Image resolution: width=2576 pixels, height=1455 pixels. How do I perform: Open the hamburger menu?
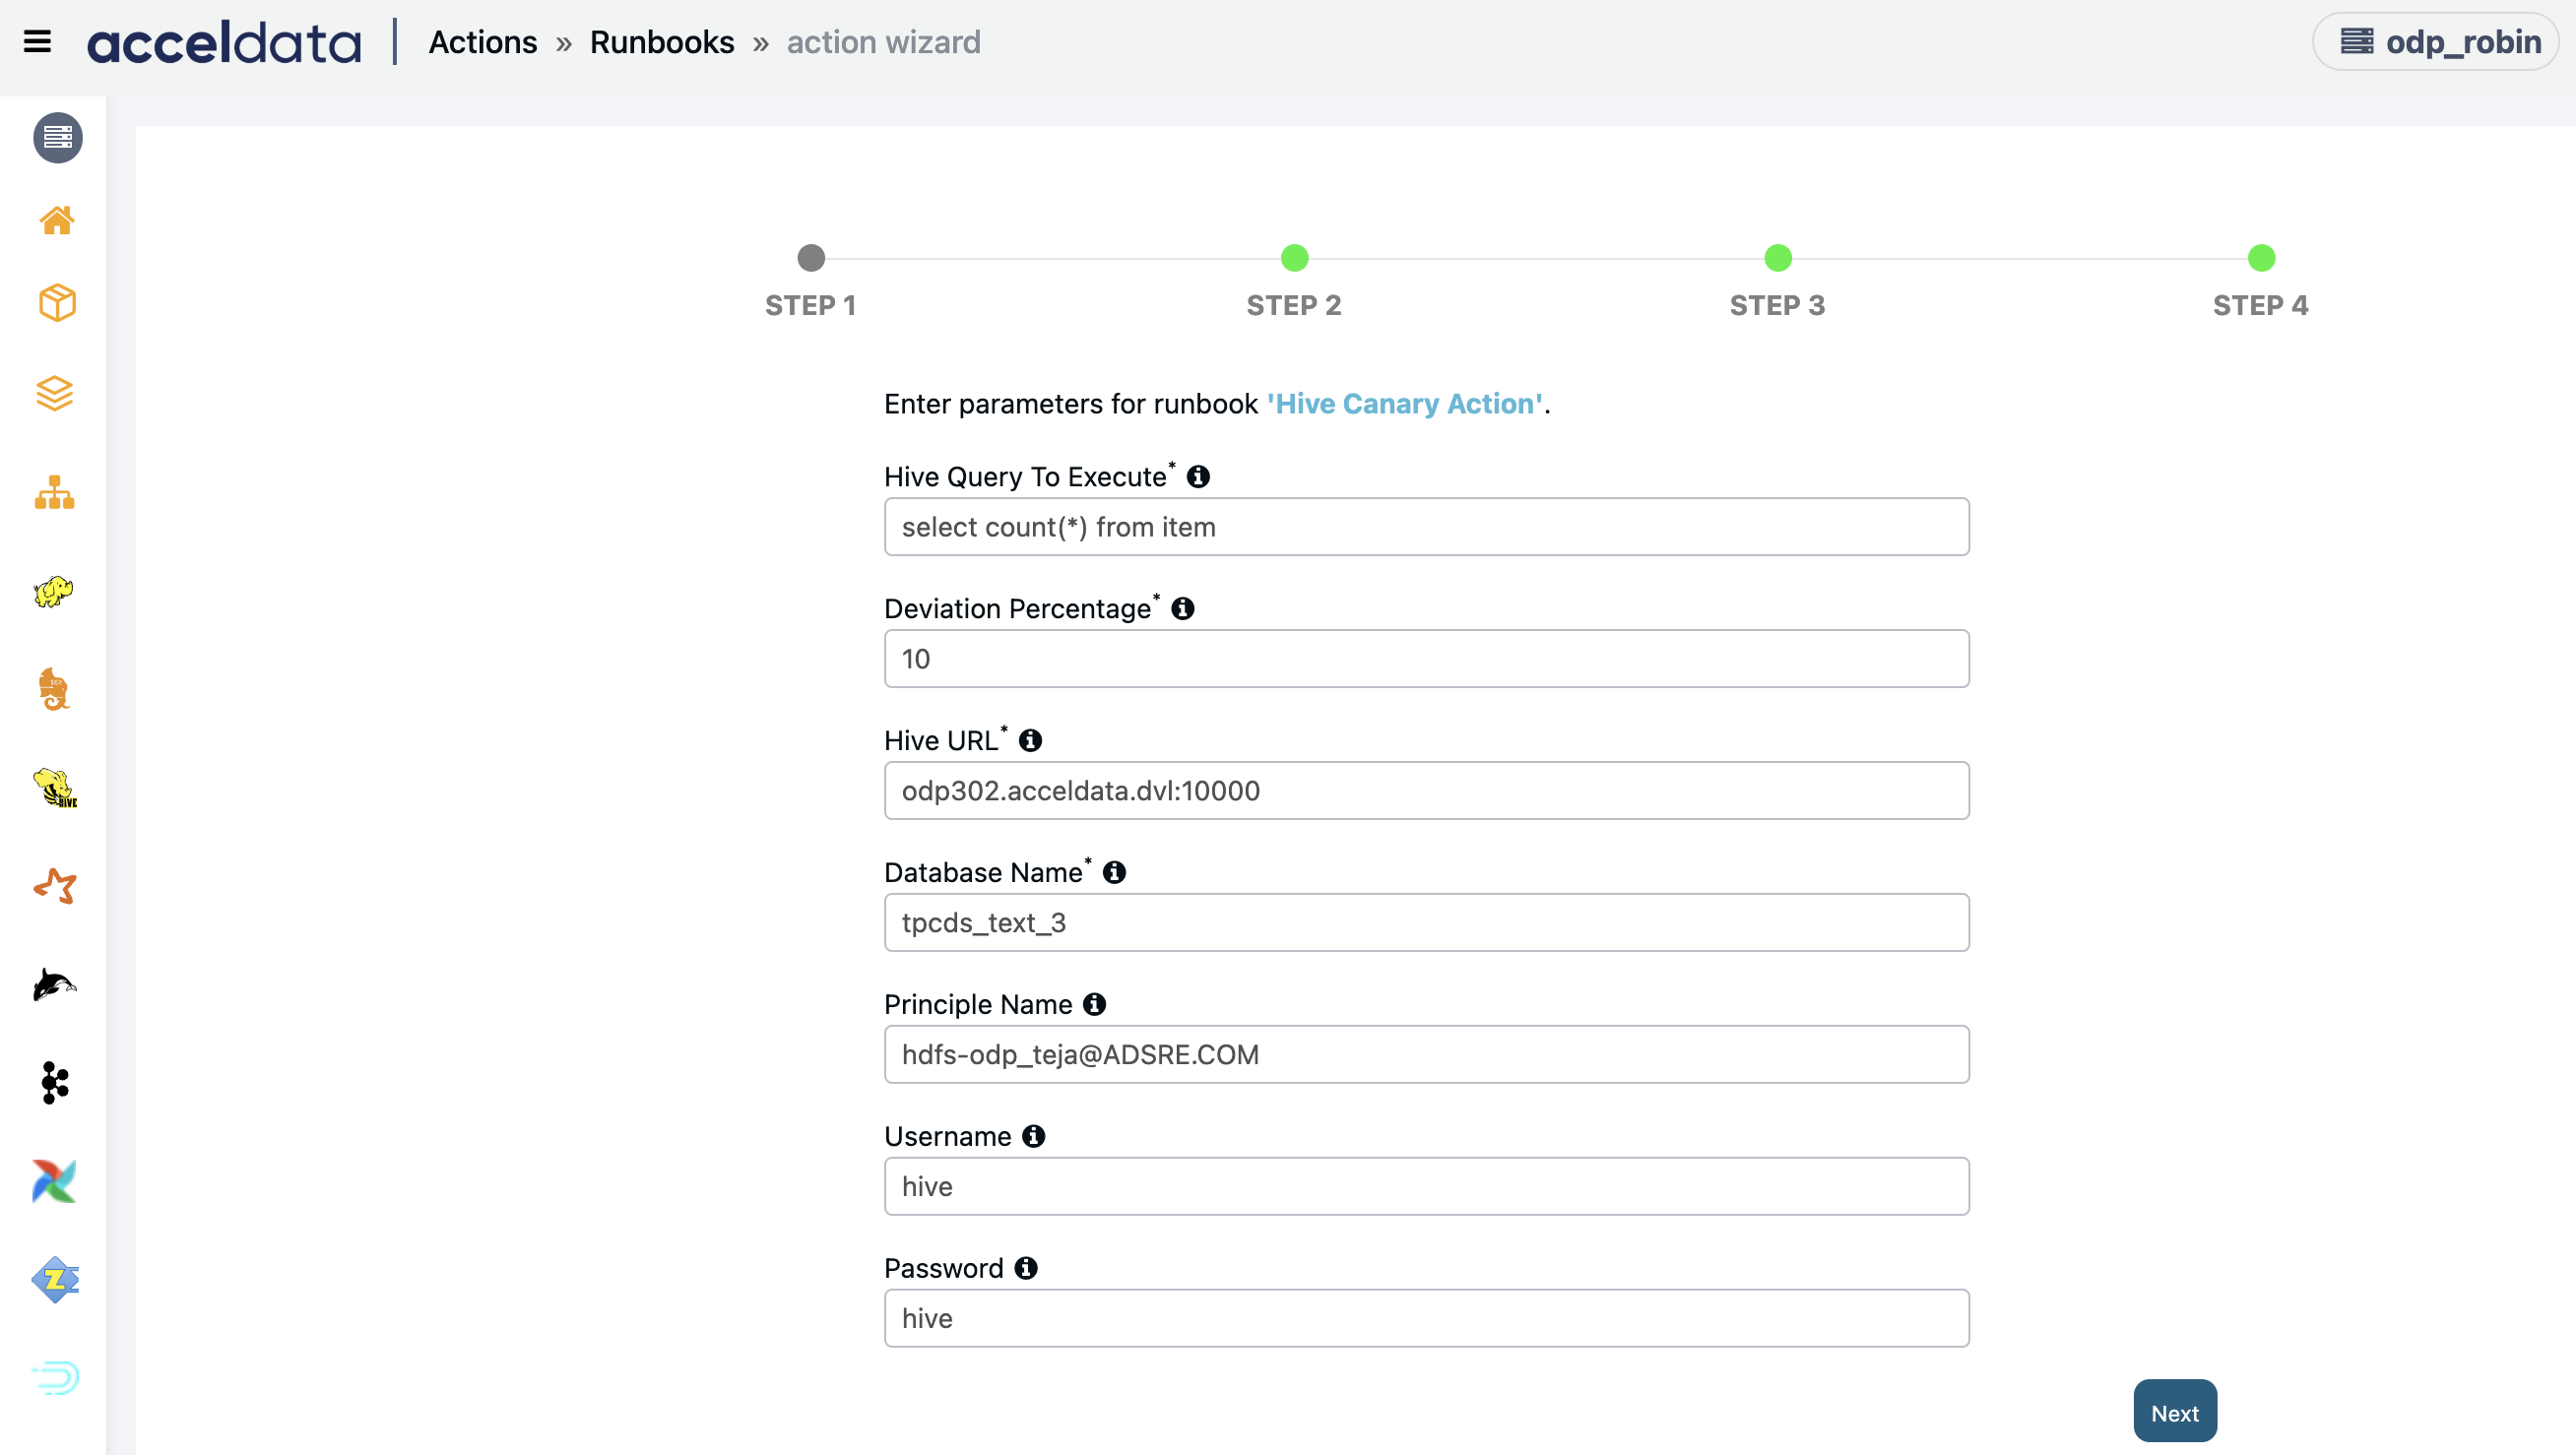pos(37,42)
